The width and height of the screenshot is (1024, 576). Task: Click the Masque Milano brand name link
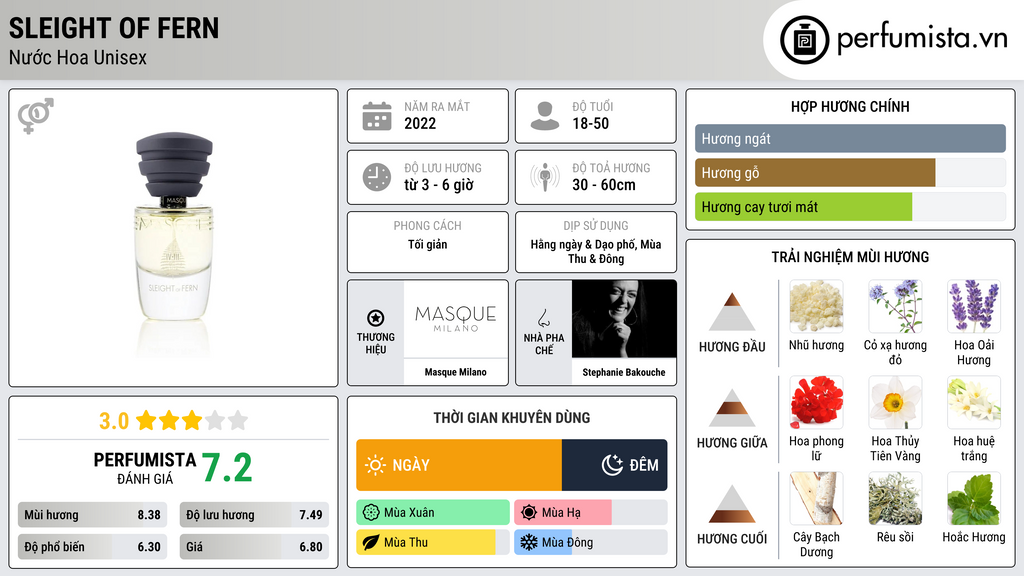[x=456, y=372]
